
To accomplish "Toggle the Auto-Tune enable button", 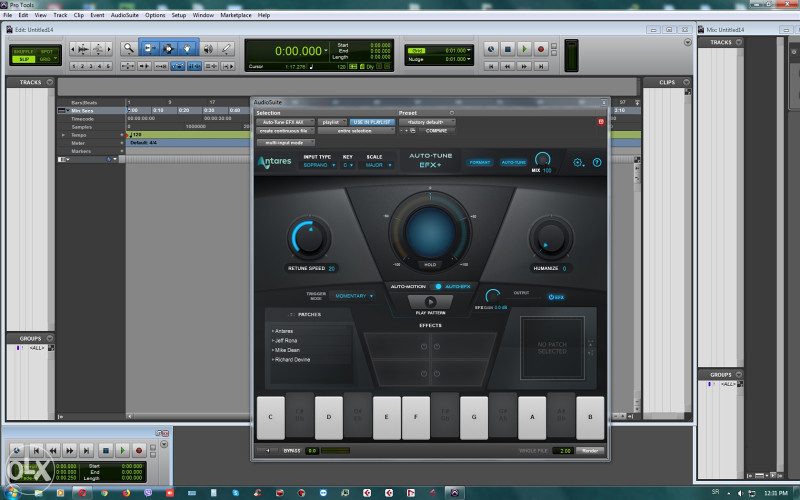I will pos(513,162).
